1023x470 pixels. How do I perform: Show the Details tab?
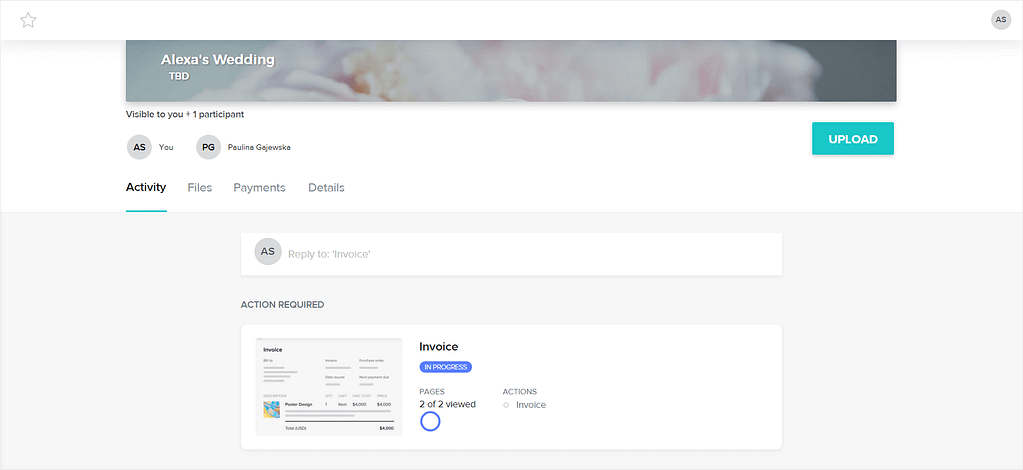point(326,187)
